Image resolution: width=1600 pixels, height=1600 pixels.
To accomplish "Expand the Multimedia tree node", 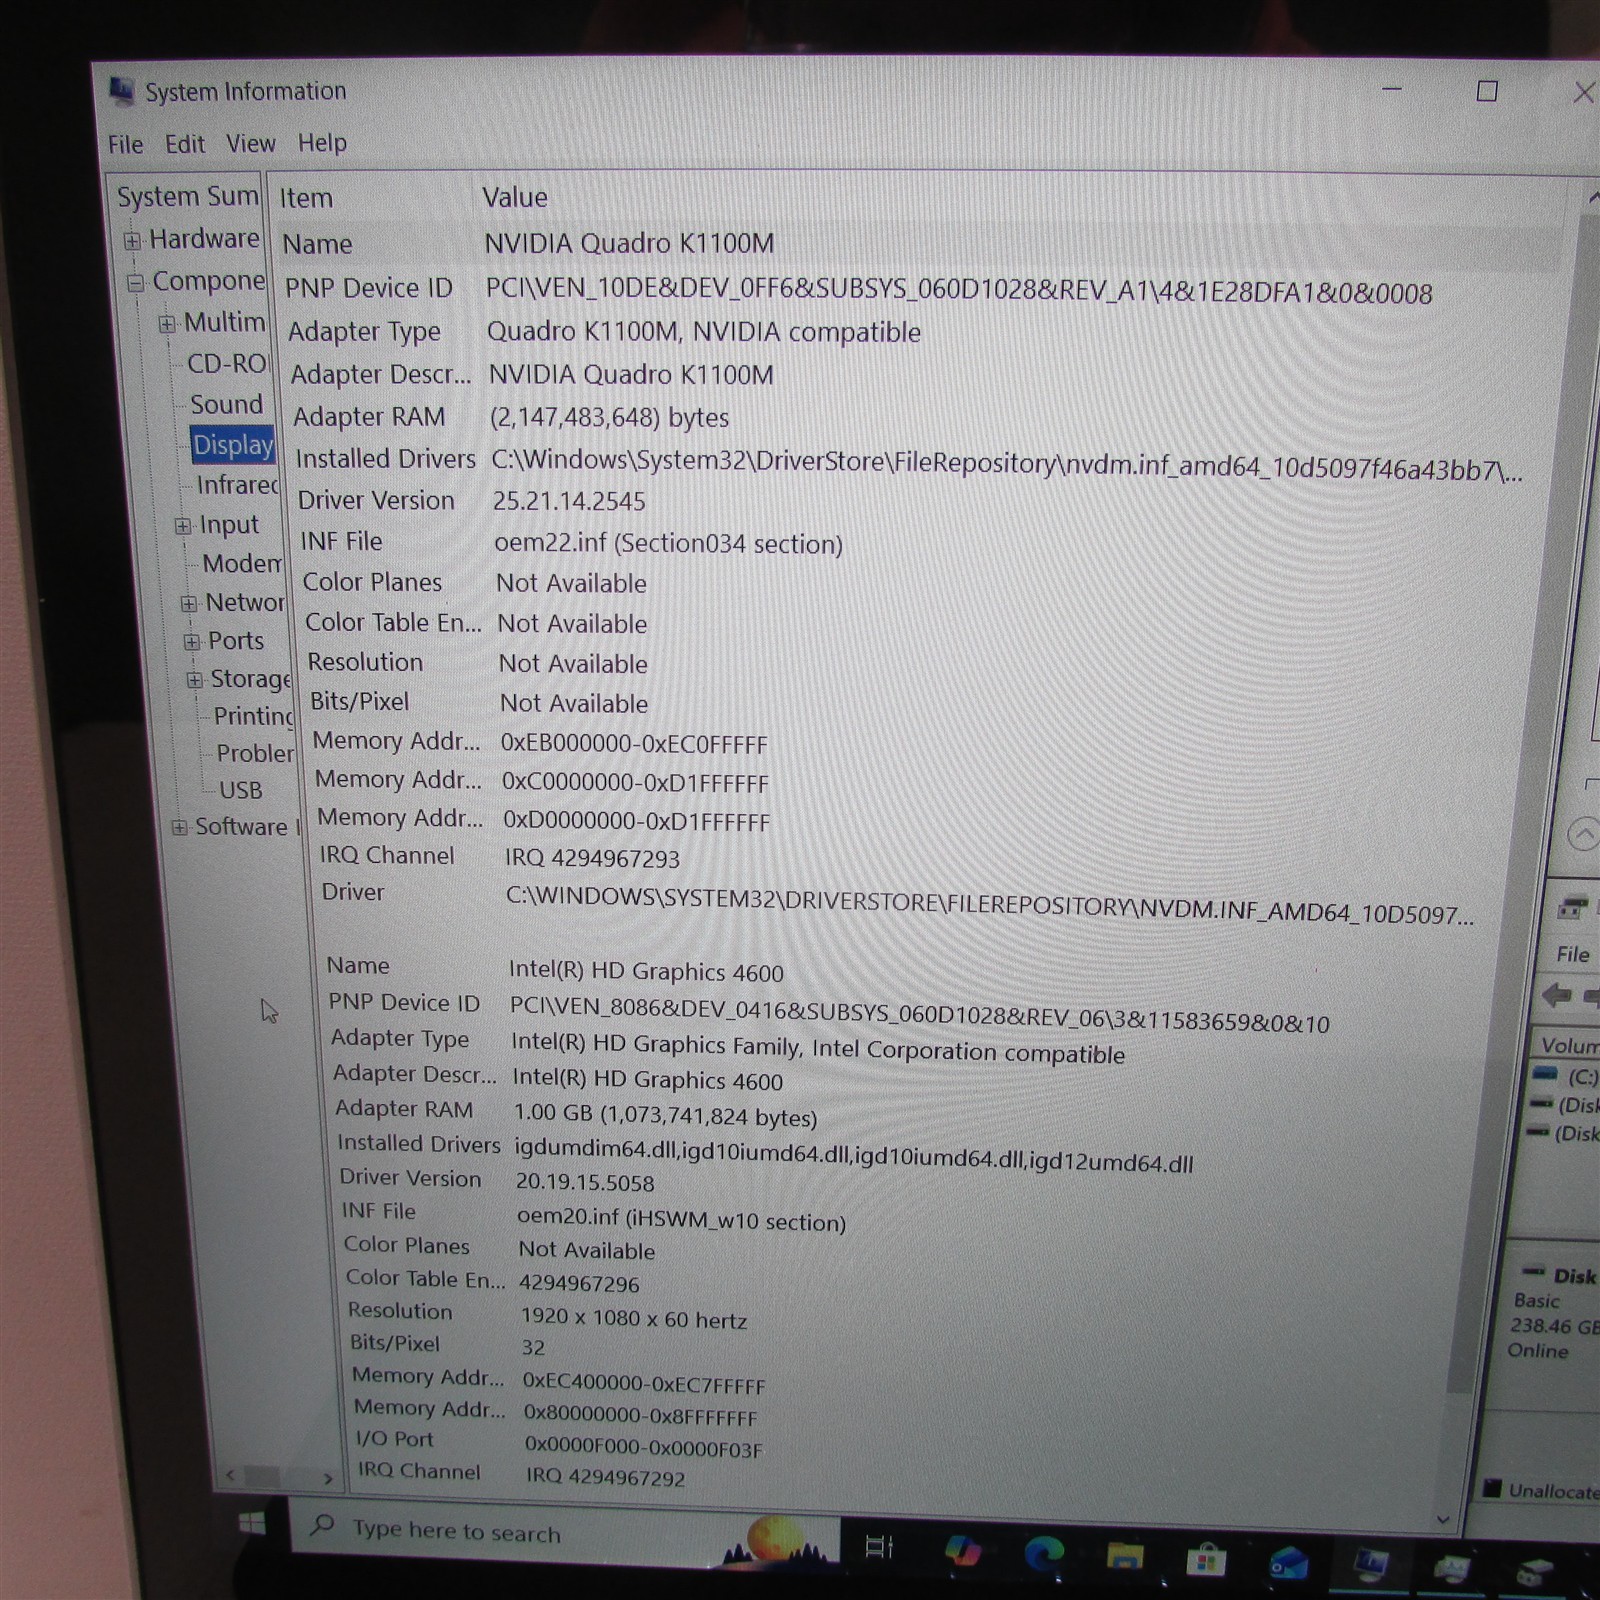I will [x=167, y=324].
